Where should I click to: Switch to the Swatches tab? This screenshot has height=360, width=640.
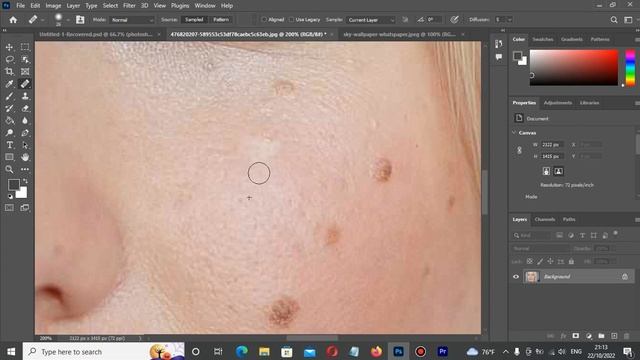coord(542,39)
